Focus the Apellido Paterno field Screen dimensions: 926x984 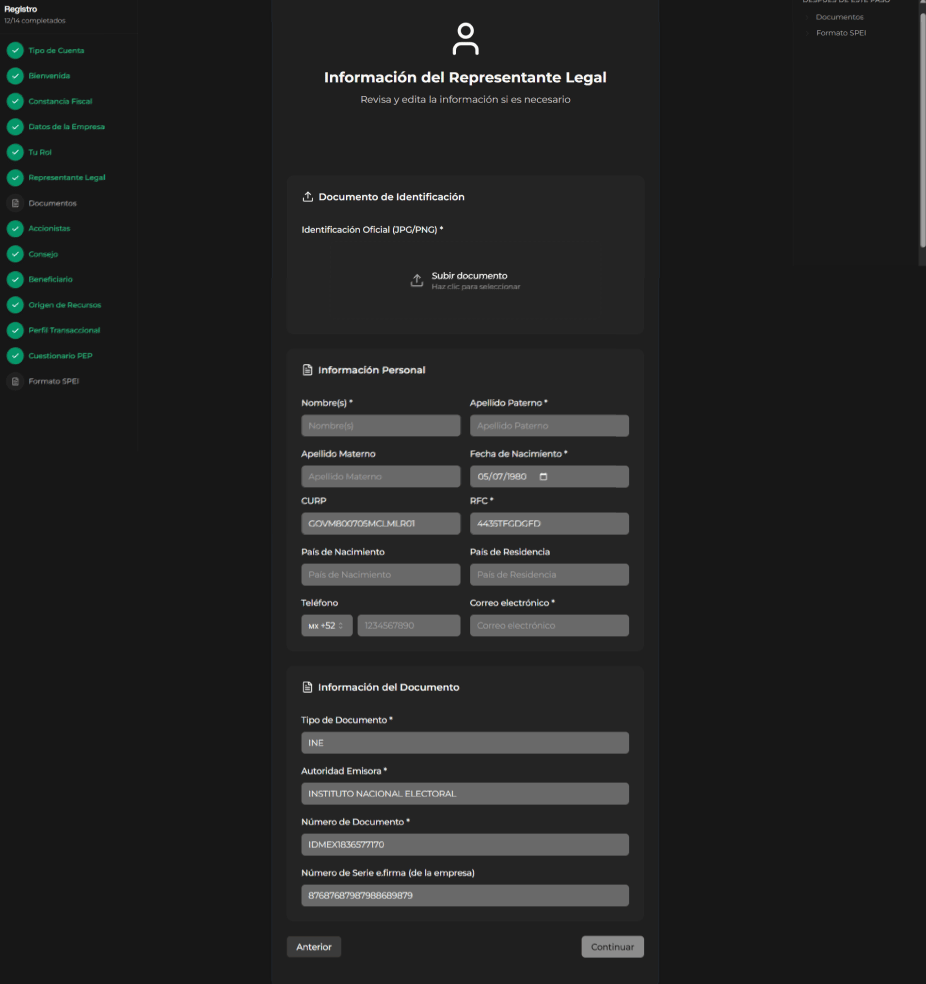(x=549, y=425)
